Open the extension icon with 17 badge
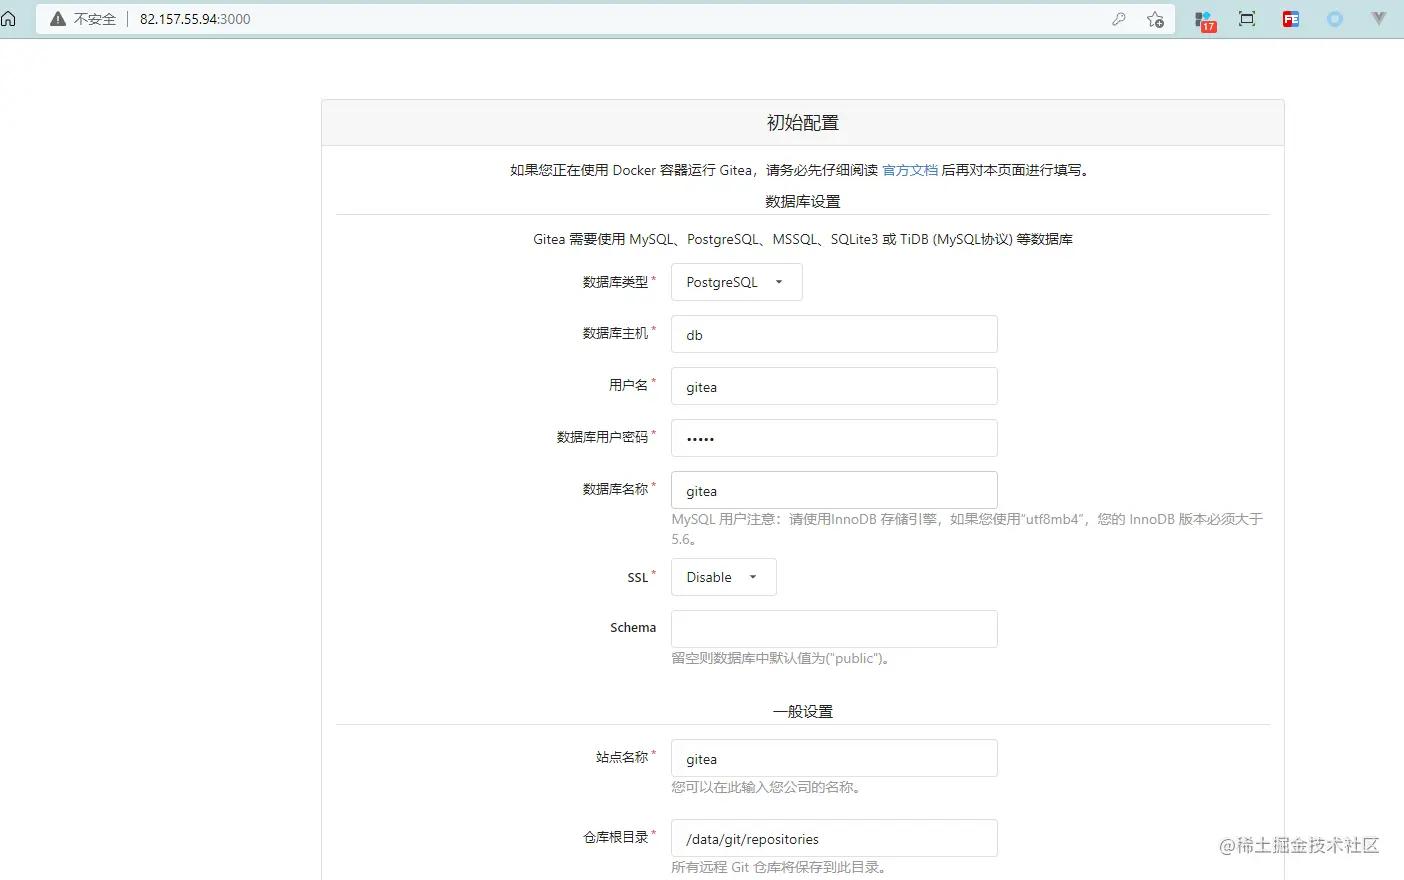Image resolution: width=1404 pixels, height=880 pixels. [x=1205, y=20]
